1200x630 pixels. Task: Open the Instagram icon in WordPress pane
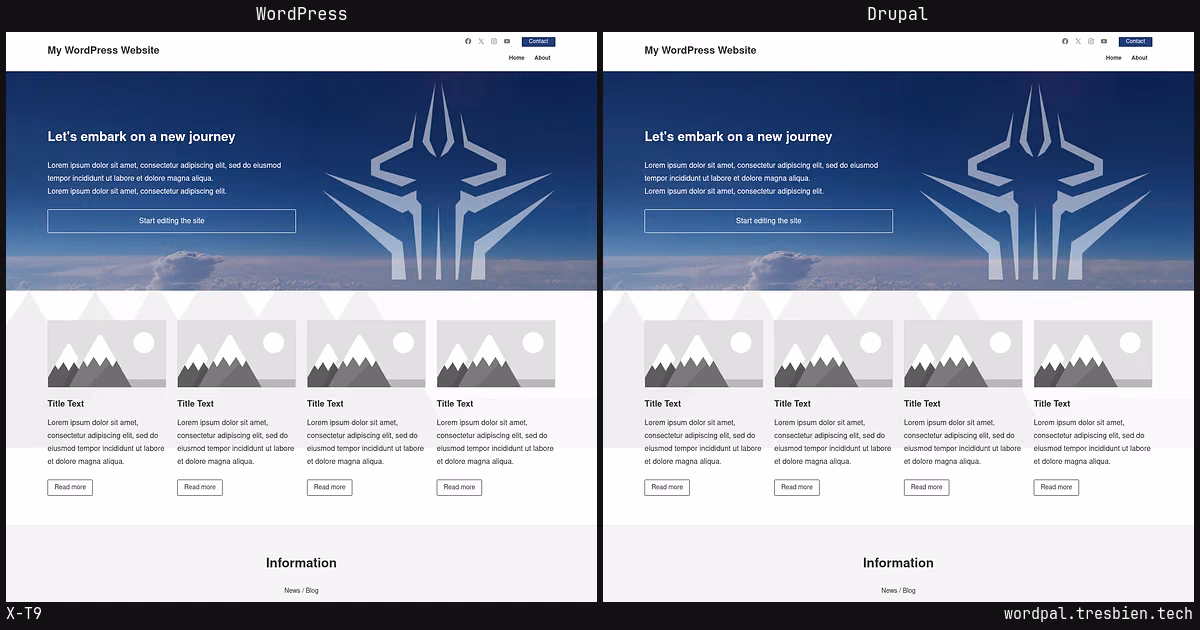coord(494,41)
